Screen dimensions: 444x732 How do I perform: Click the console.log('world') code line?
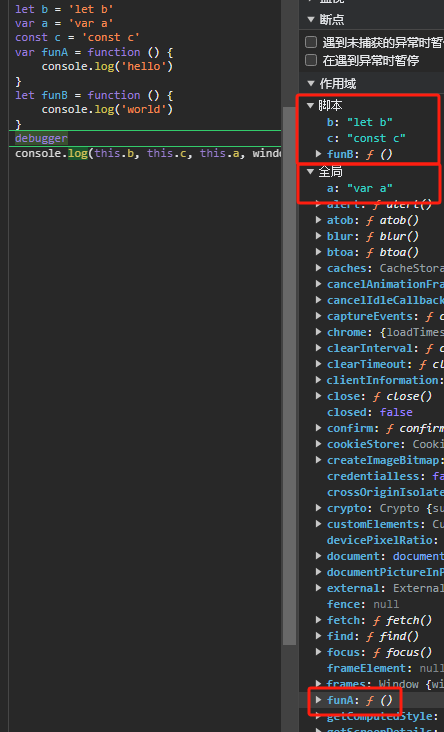[x=107, y=109]
